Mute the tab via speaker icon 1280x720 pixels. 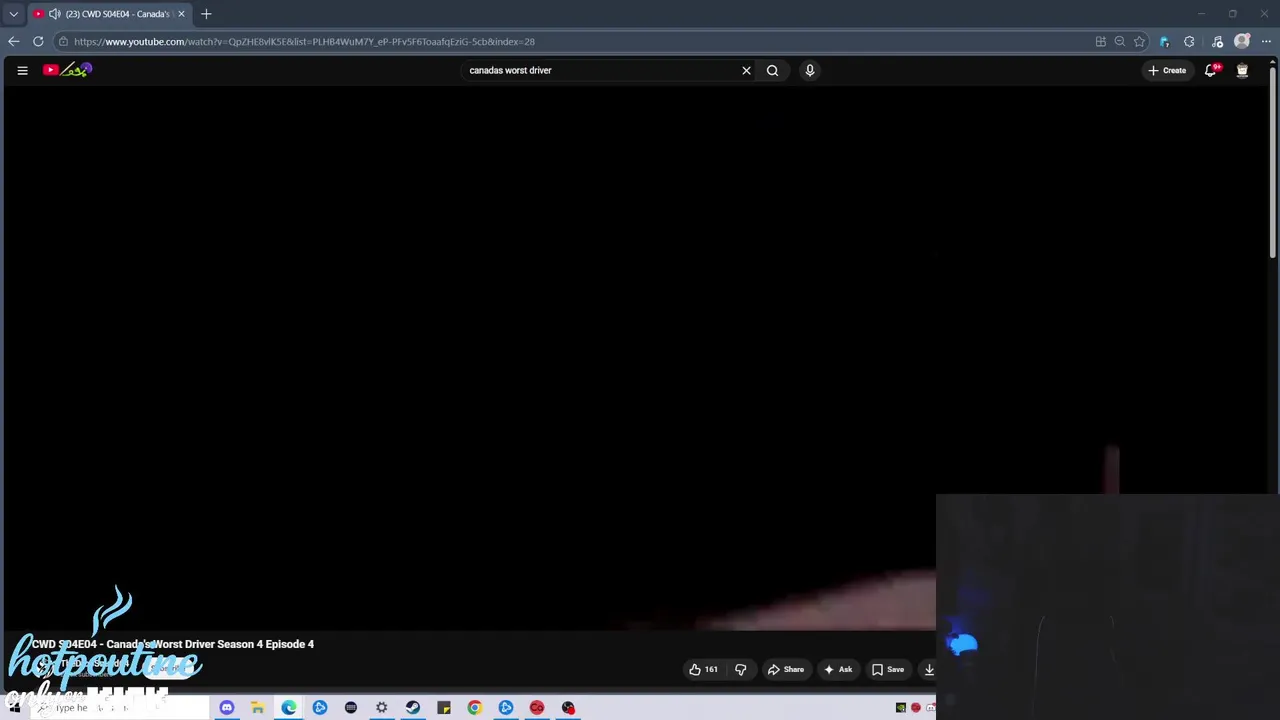point(54,14)
